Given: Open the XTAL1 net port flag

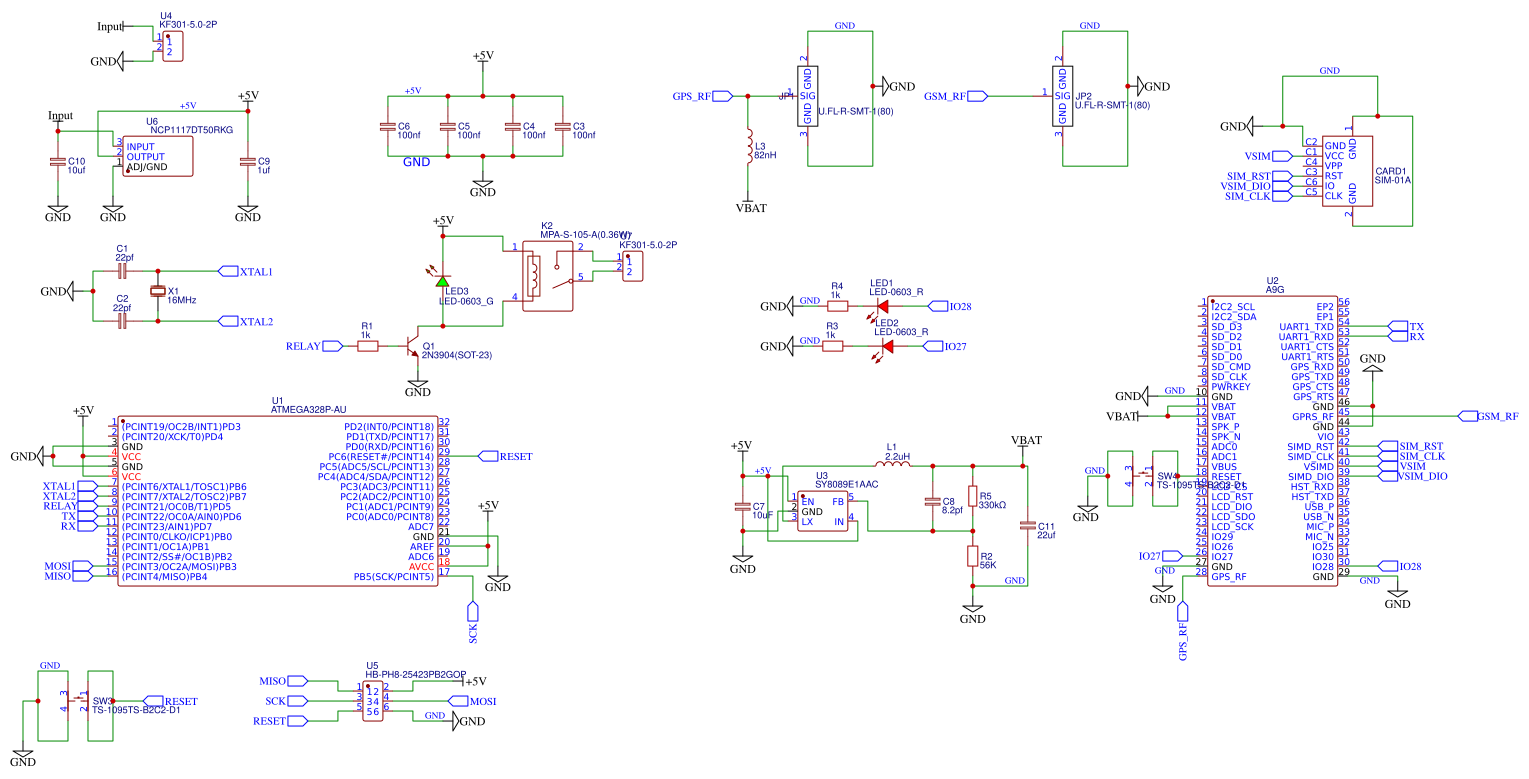Looking at the screenshot, I should coord(227,271).
